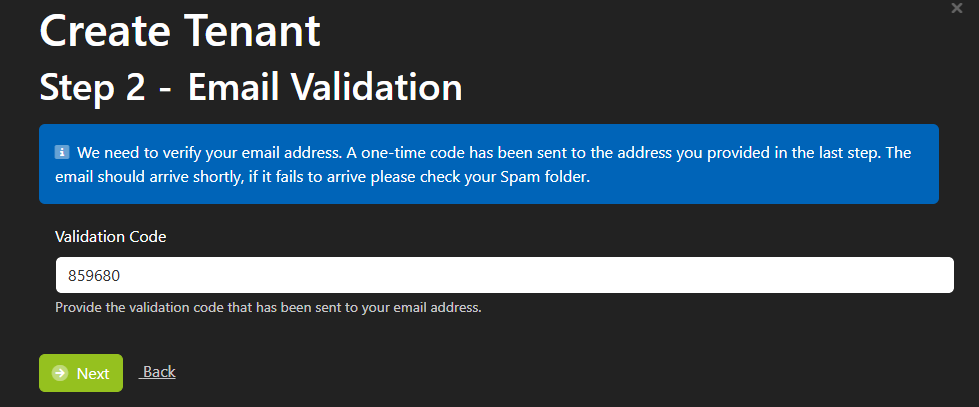The width and height of the screenshot is (979, 407).
Task: Click the blue email verification notice banner
Action: point(489,164)
